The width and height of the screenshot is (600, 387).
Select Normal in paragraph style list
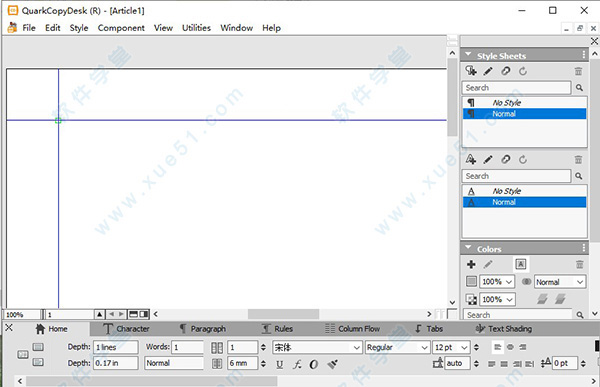[x=524, y=114]
